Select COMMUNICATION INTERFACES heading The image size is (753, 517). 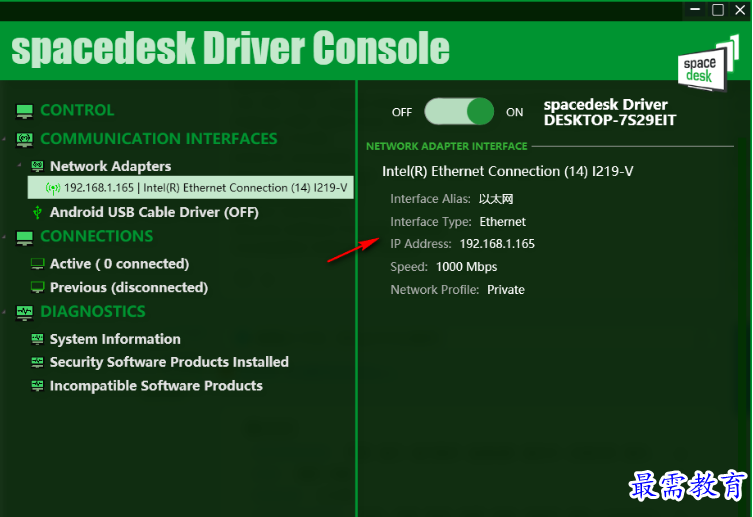point(159,139)
